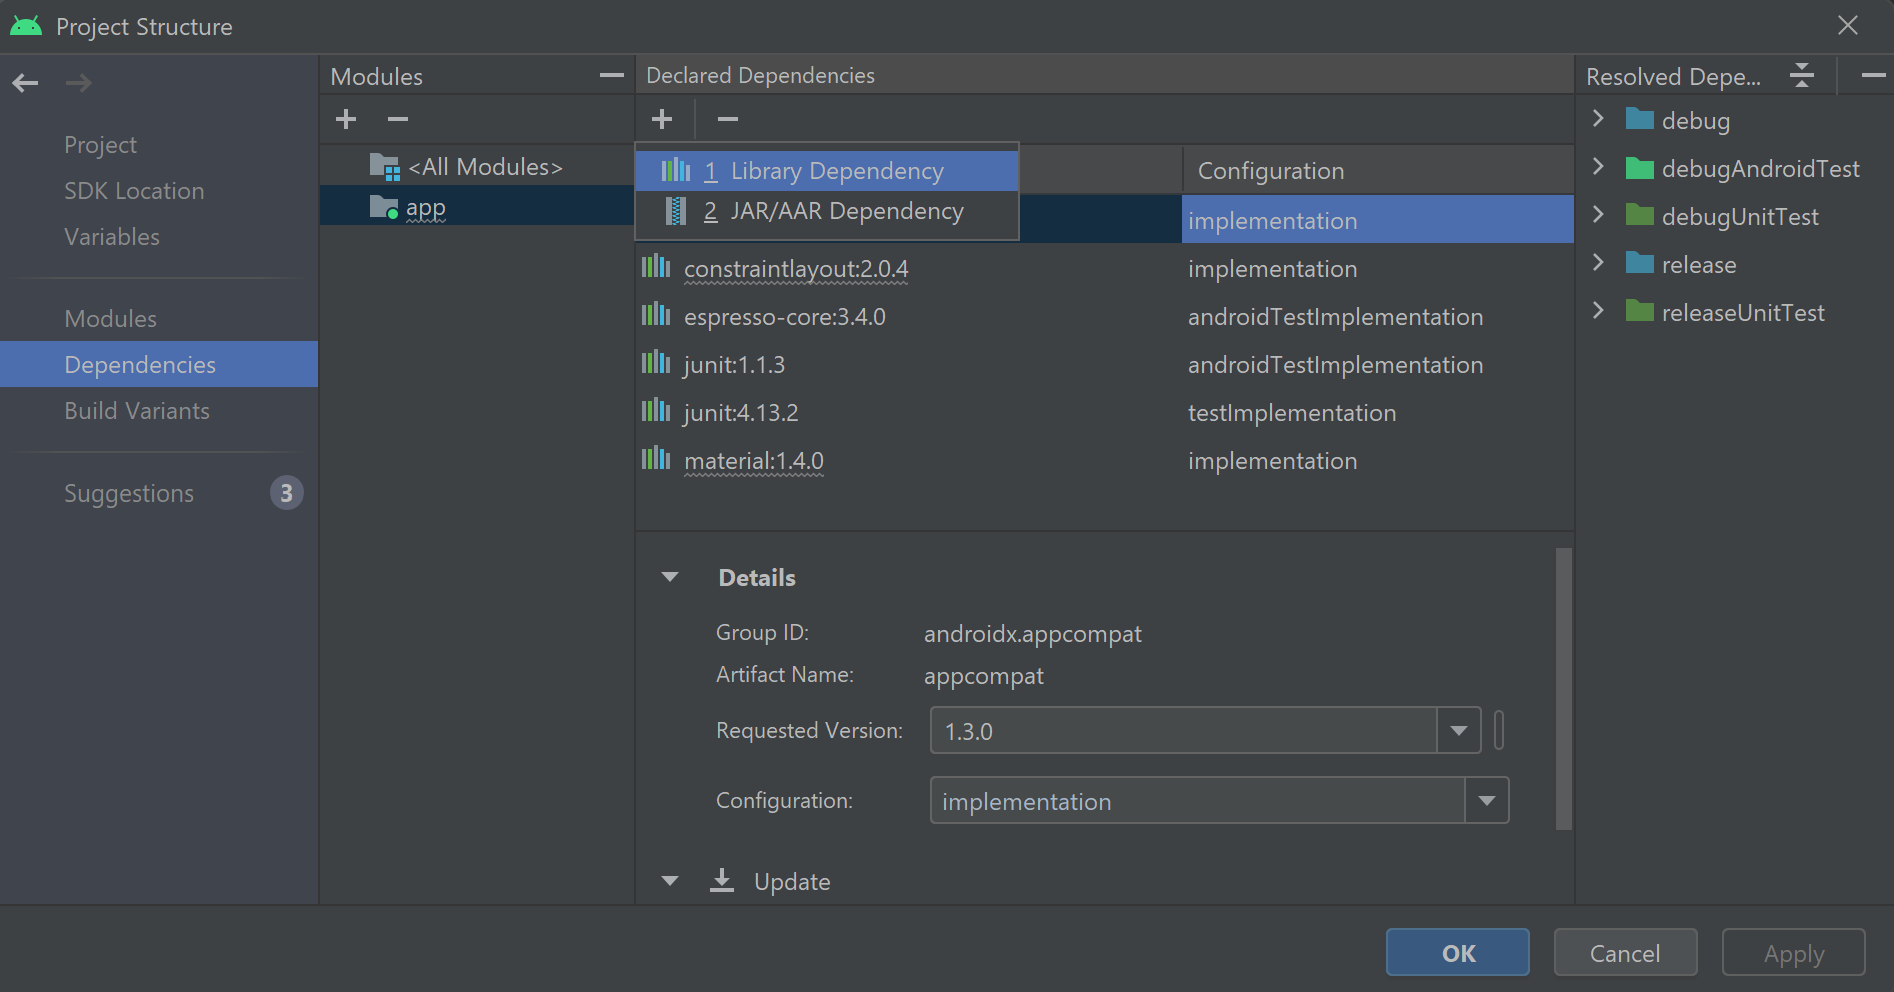
Task: Click the OK button
Action: [x=1456, y=952]
